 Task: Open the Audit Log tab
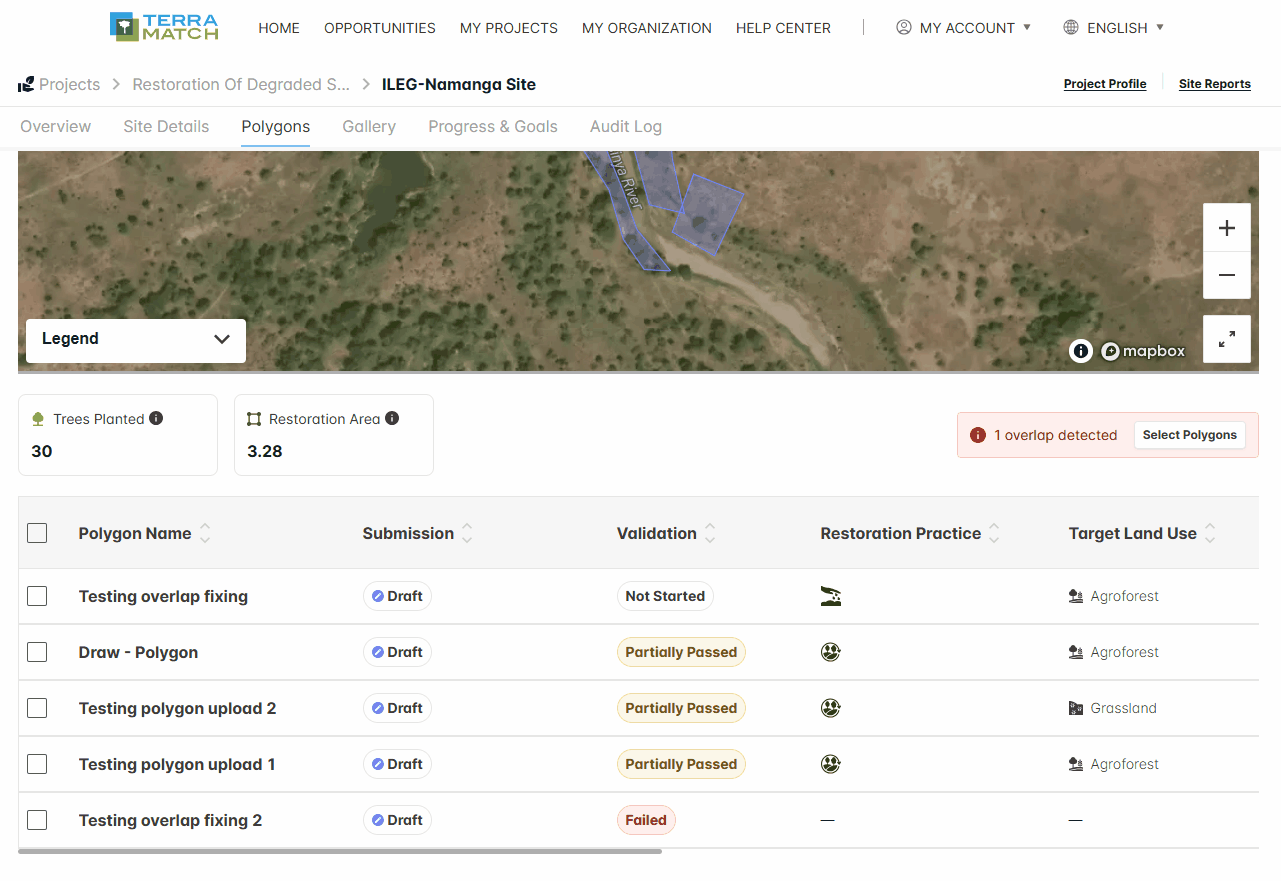point(626,127)
